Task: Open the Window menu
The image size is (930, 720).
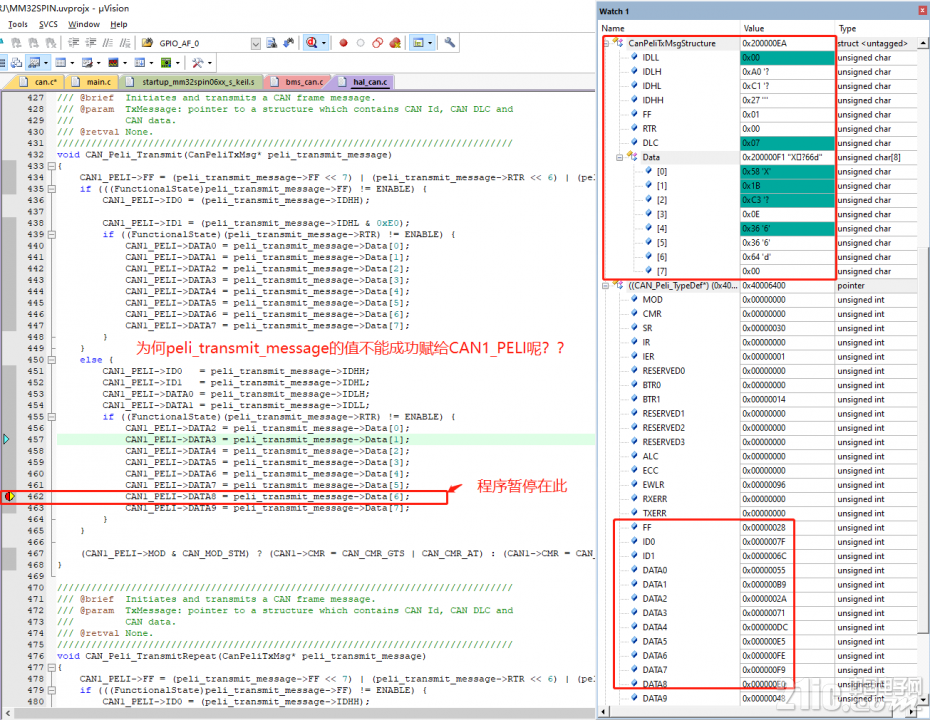Action: click(x=84, y=24)
